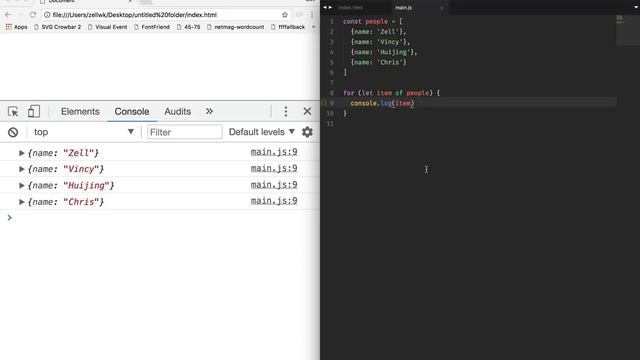Click the editor minimap

pos(627,31)
